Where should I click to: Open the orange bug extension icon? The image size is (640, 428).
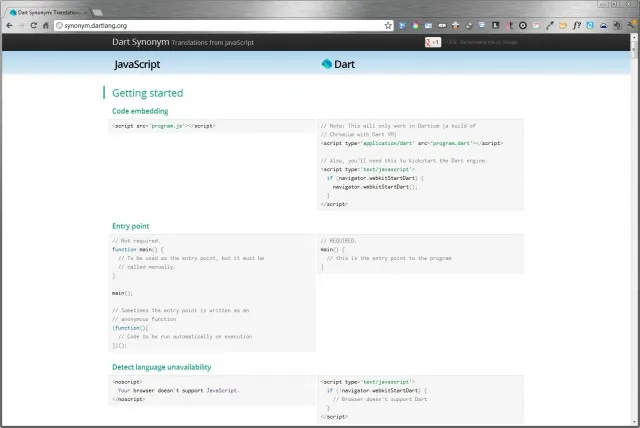click(456, 25)
